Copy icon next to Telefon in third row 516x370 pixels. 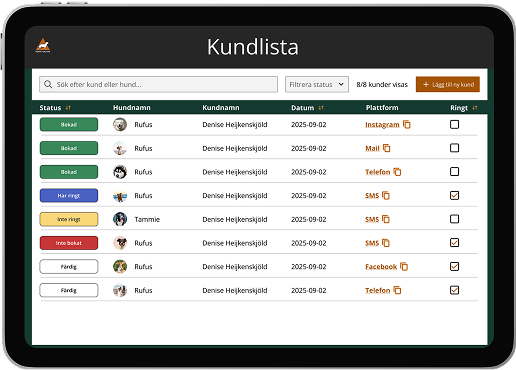click(397, 172)
